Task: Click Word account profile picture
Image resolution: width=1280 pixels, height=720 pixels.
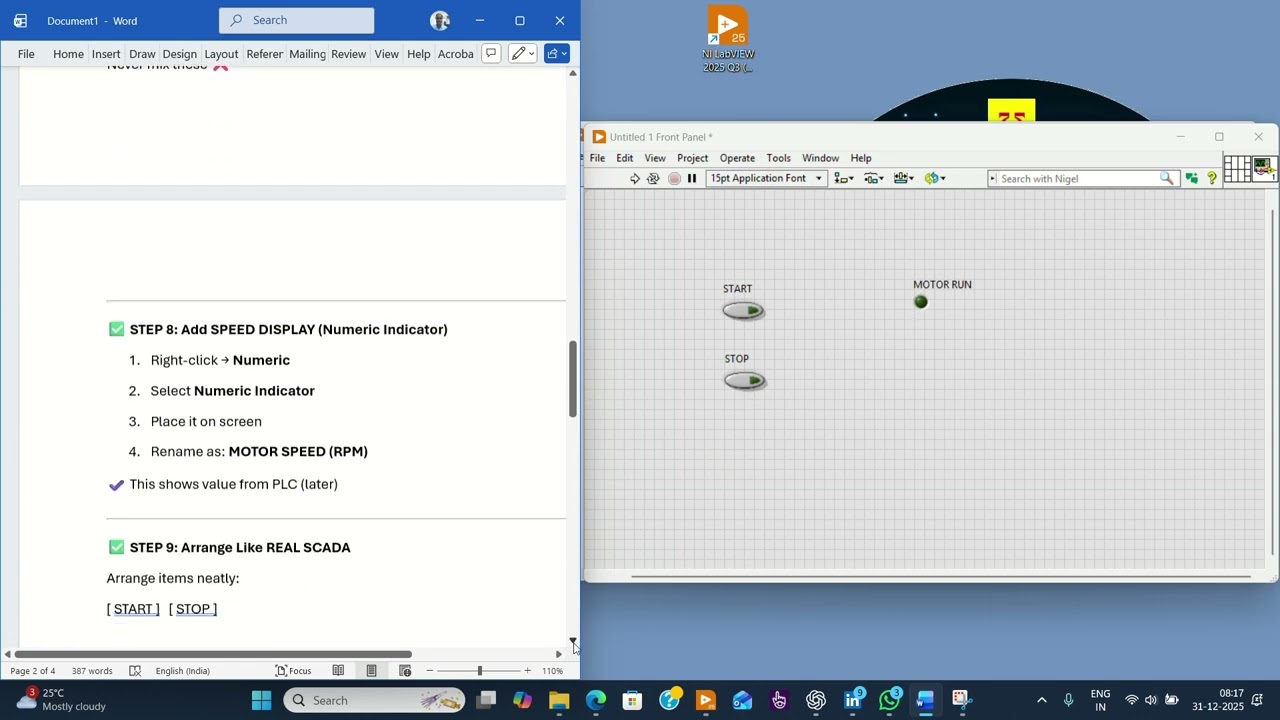Action: tap(440, 20)
